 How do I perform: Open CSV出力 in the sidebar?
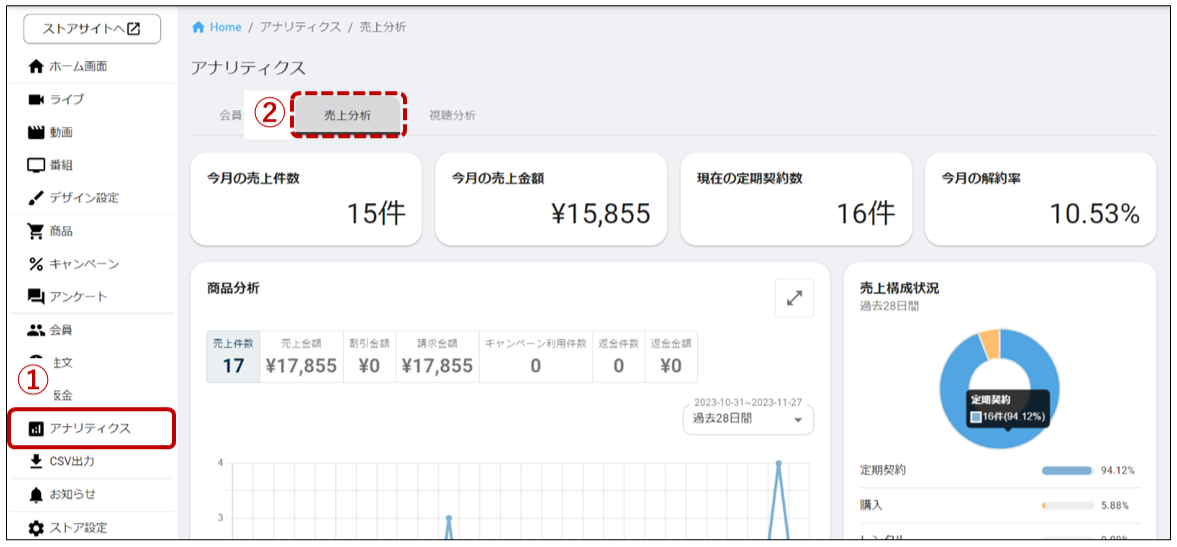click(72, 461)
